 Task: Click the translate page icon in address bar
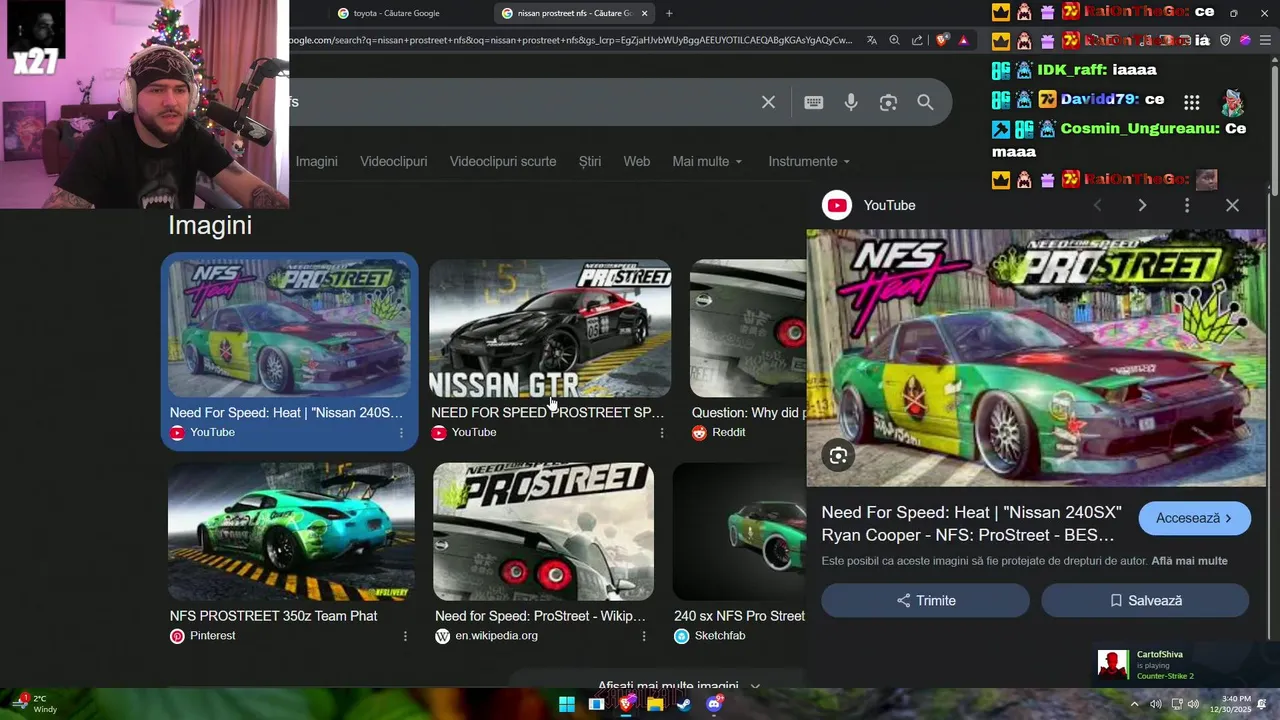click(x=872, y=40)
